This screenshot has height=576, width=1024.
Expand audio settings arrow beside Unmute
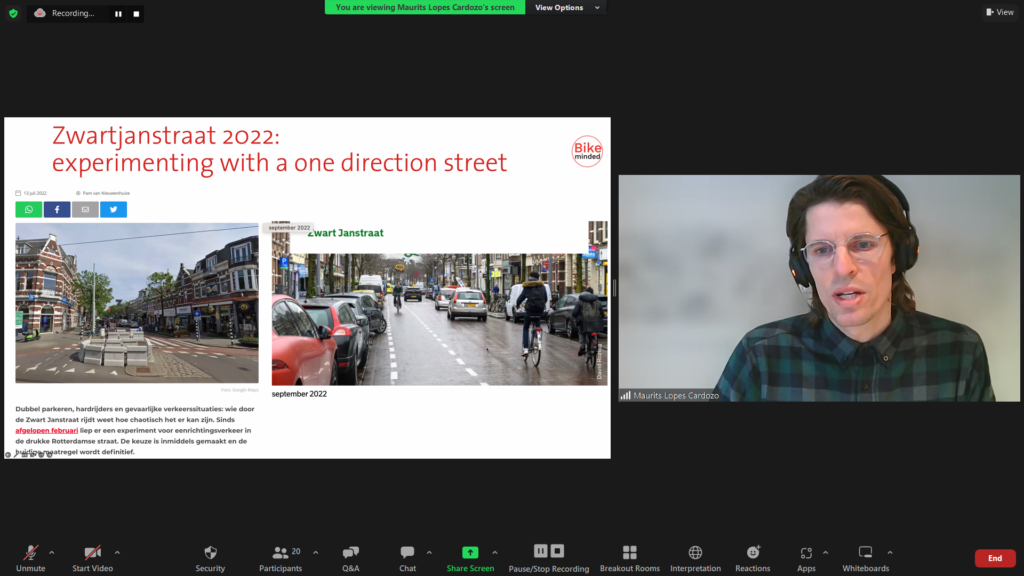52,552
